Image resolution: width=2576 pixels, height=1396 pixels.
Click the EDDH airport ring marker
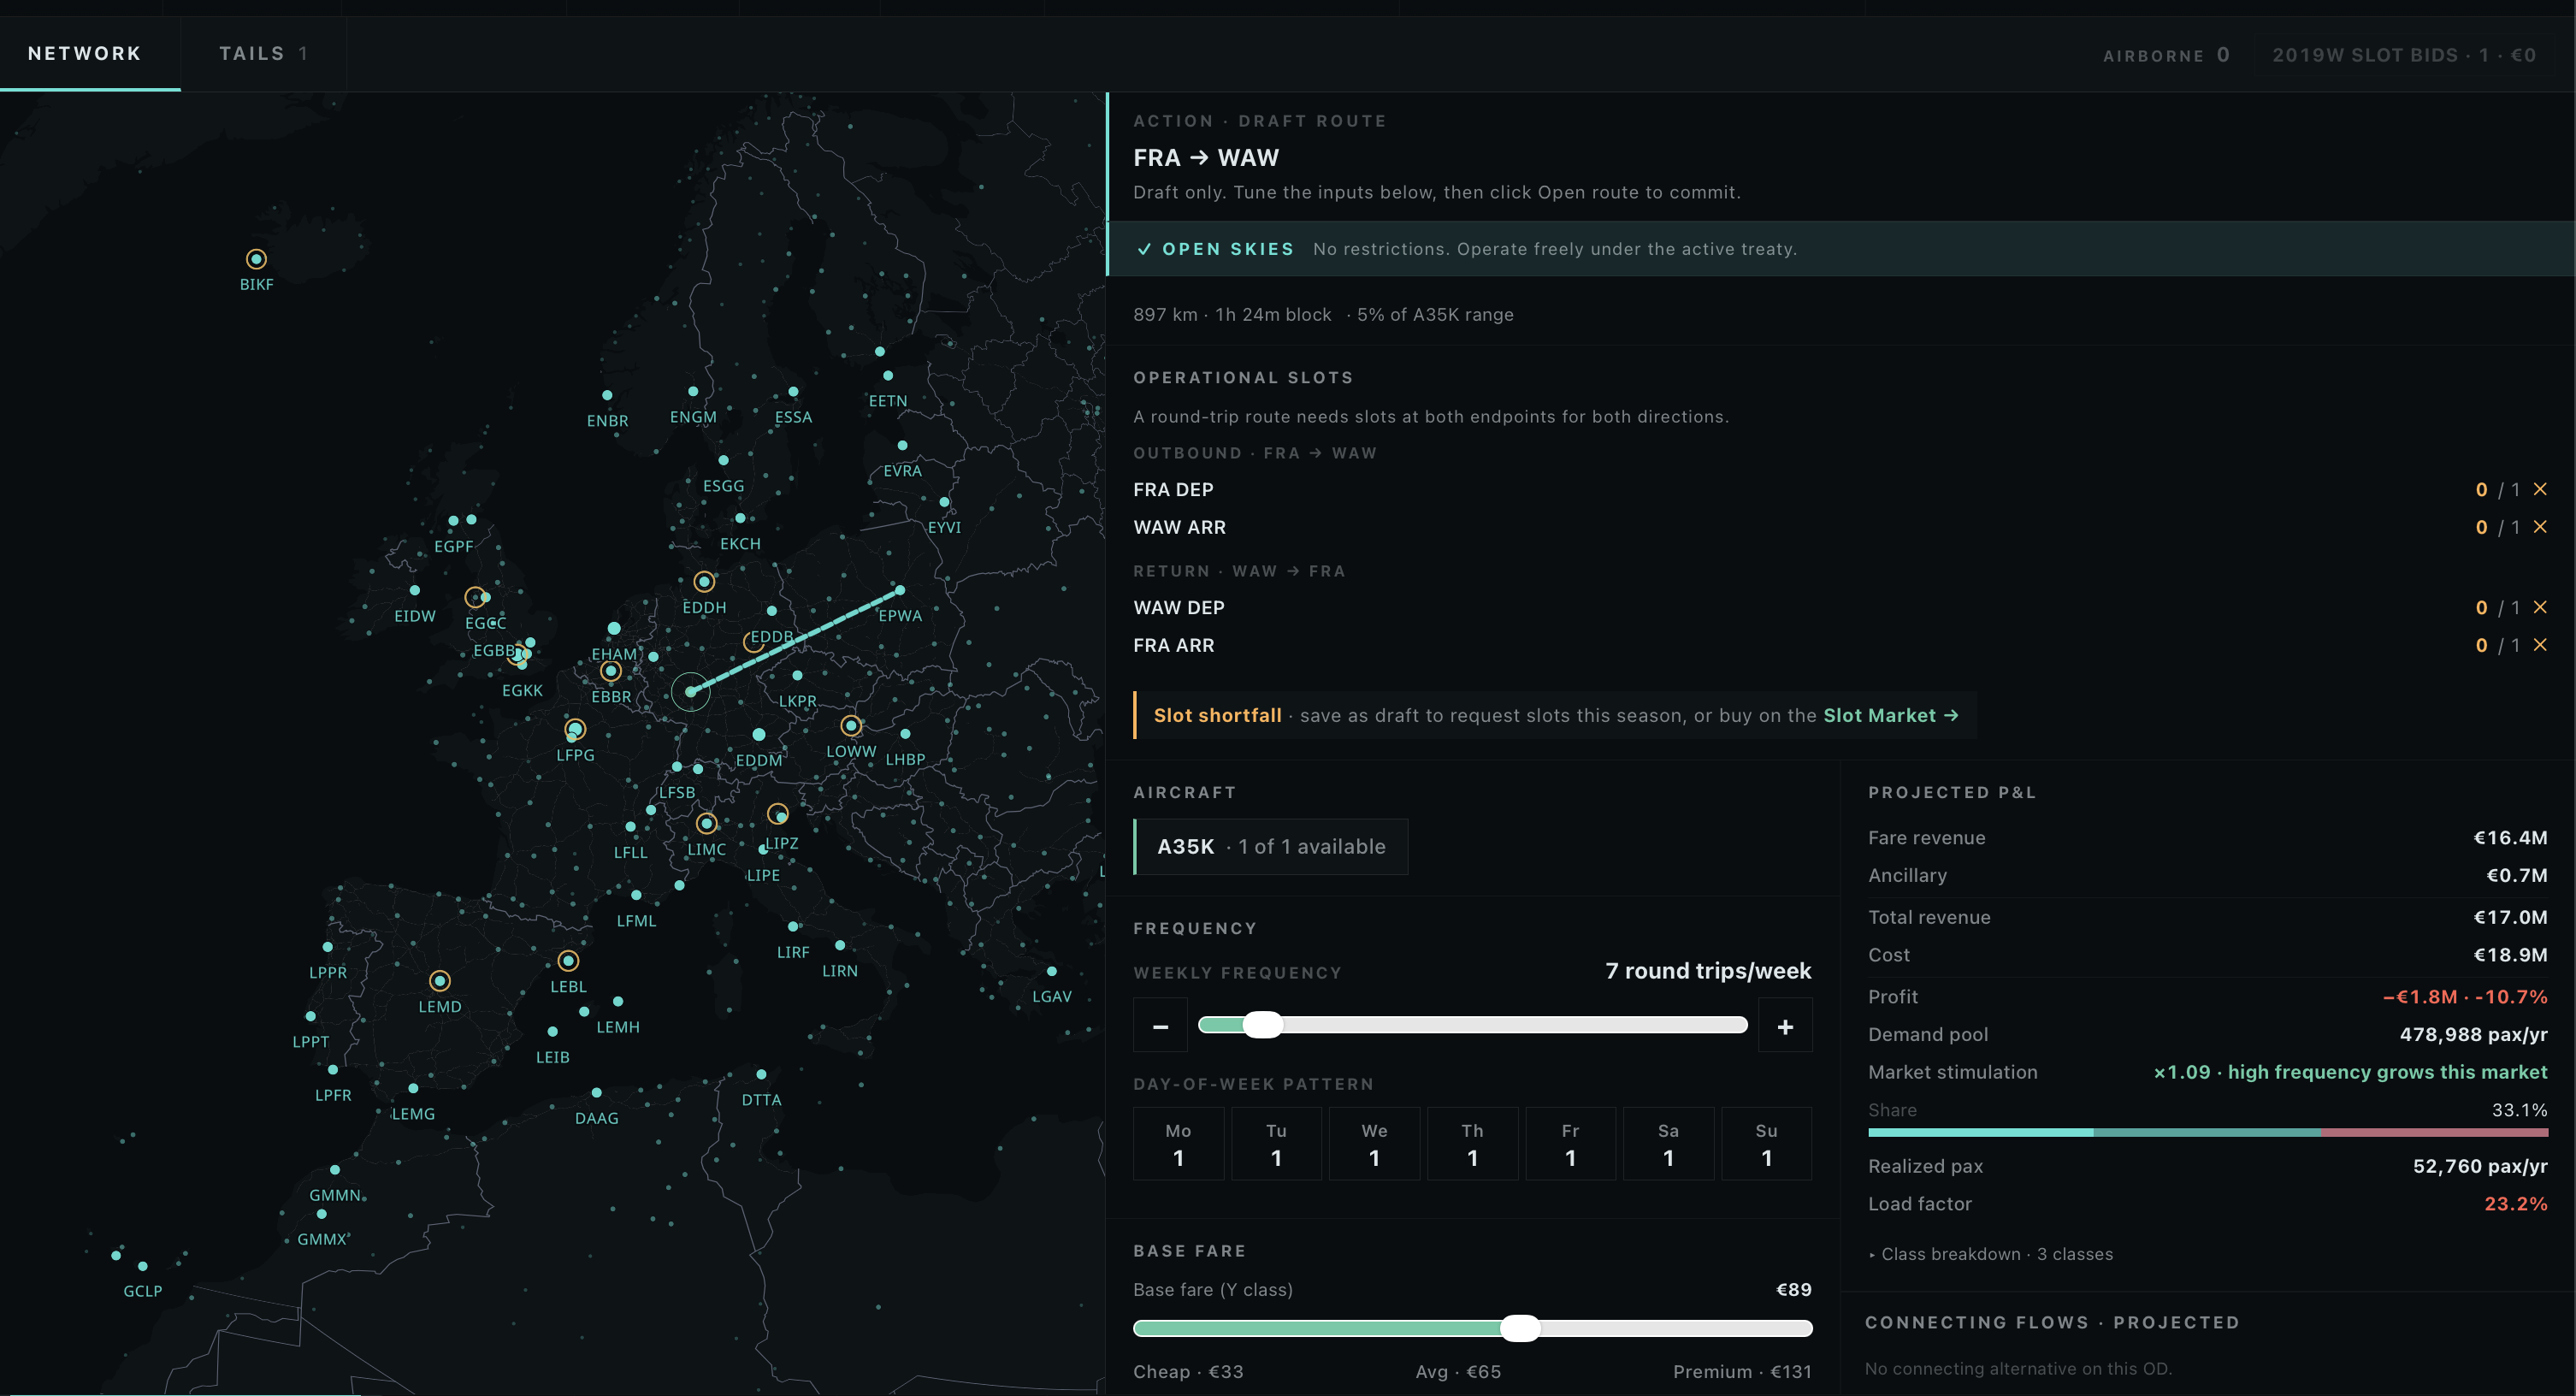tap(704, 581)
